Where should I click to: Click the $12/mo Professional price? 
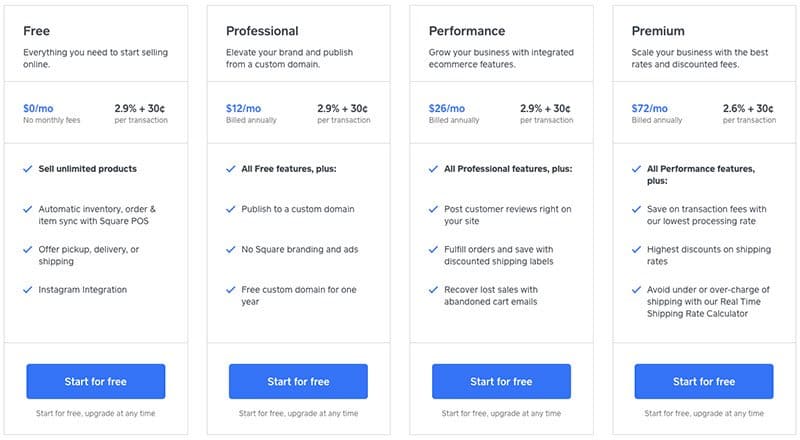coord(243,108)
